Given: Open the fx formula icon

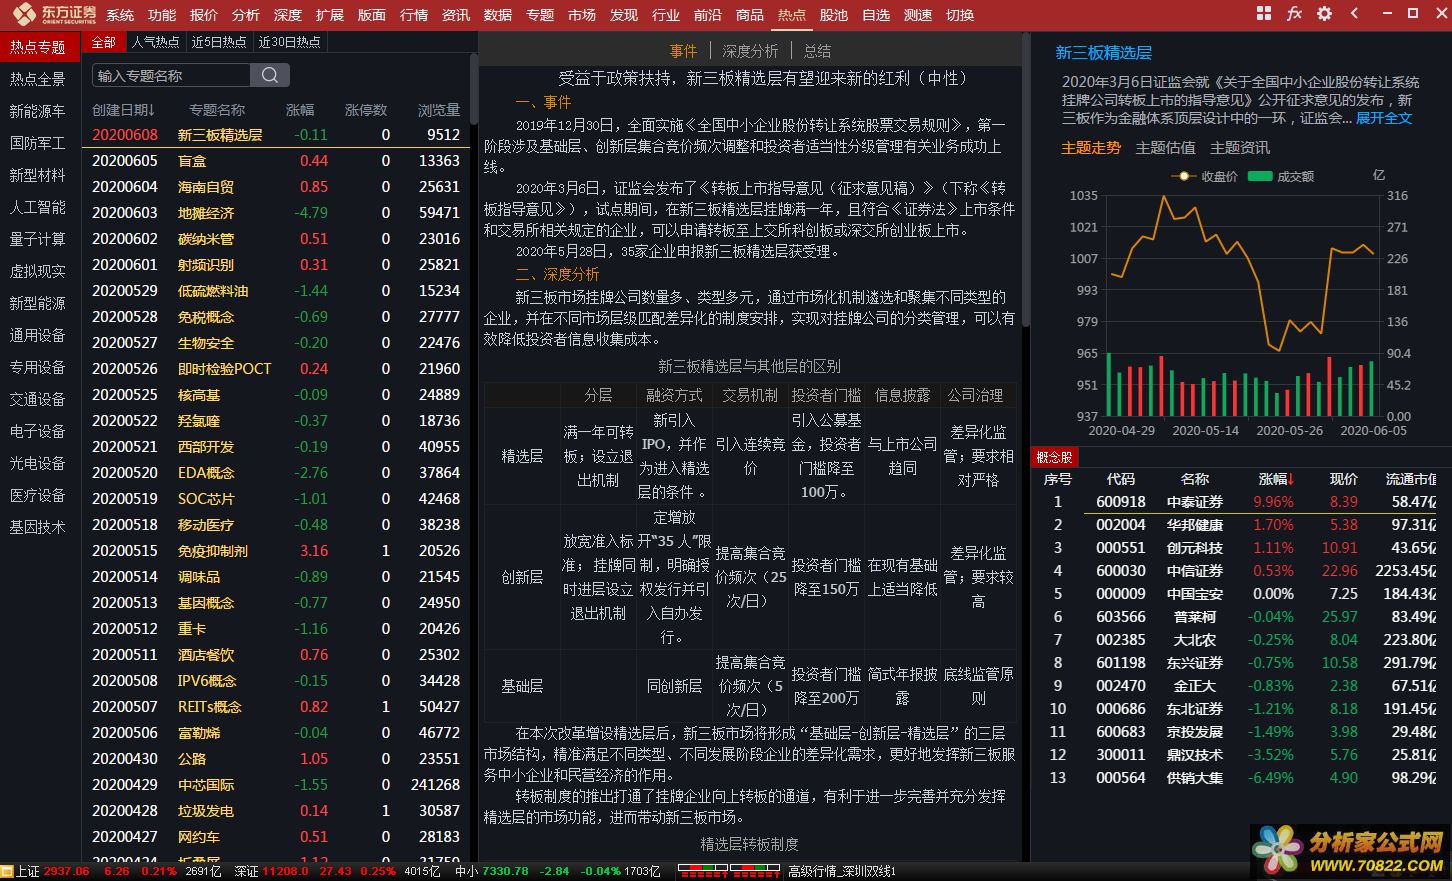Looking at the screenshot, I should click(x=1294, y=14).
